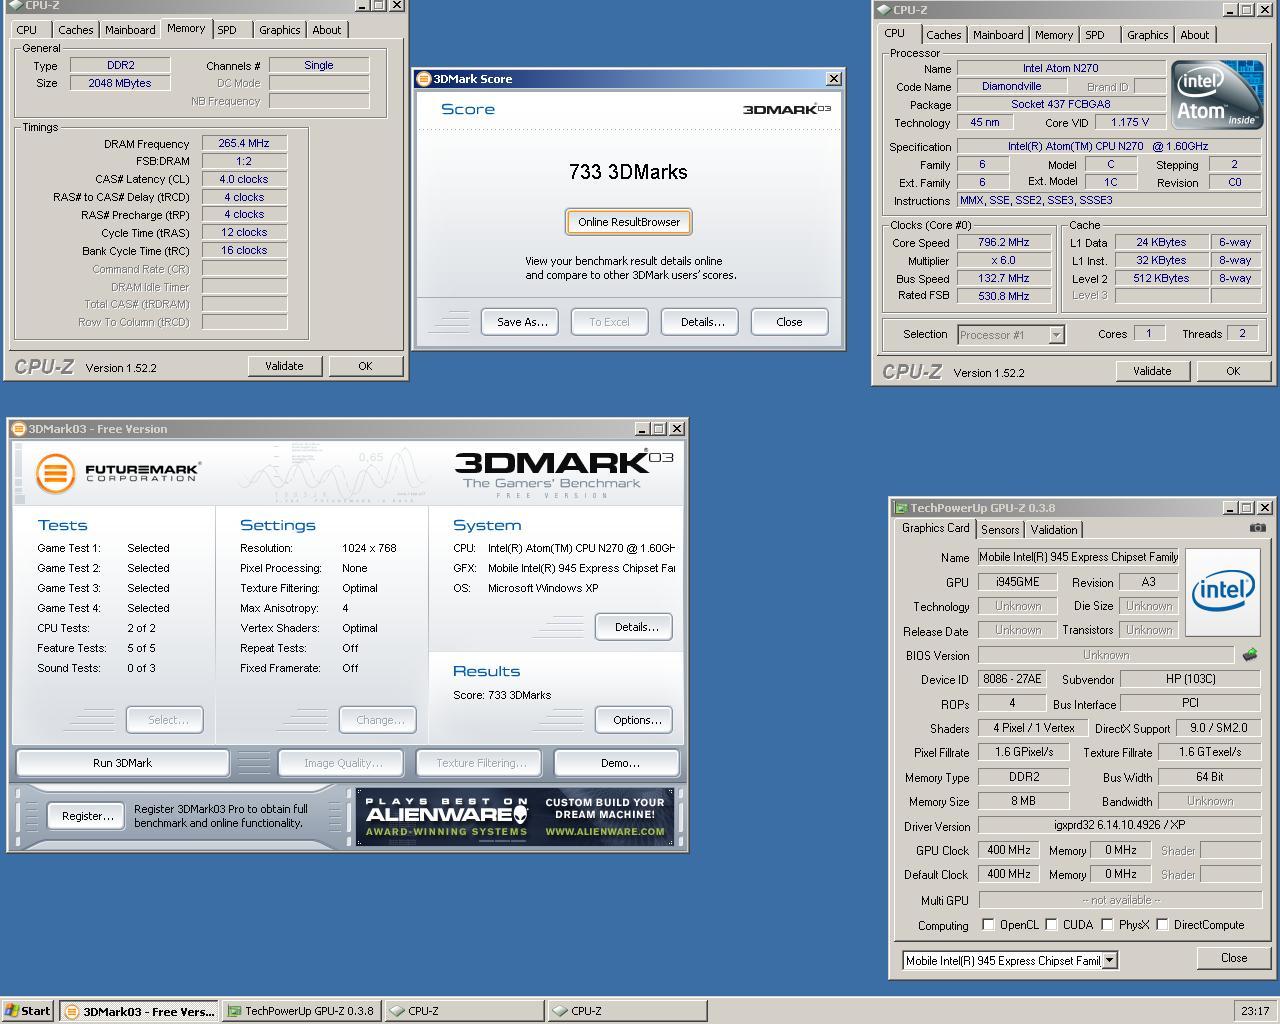The image size is (1280, 1024).
Task: Enable the CUDA checkbox
Action: (x=1051, y=925)
